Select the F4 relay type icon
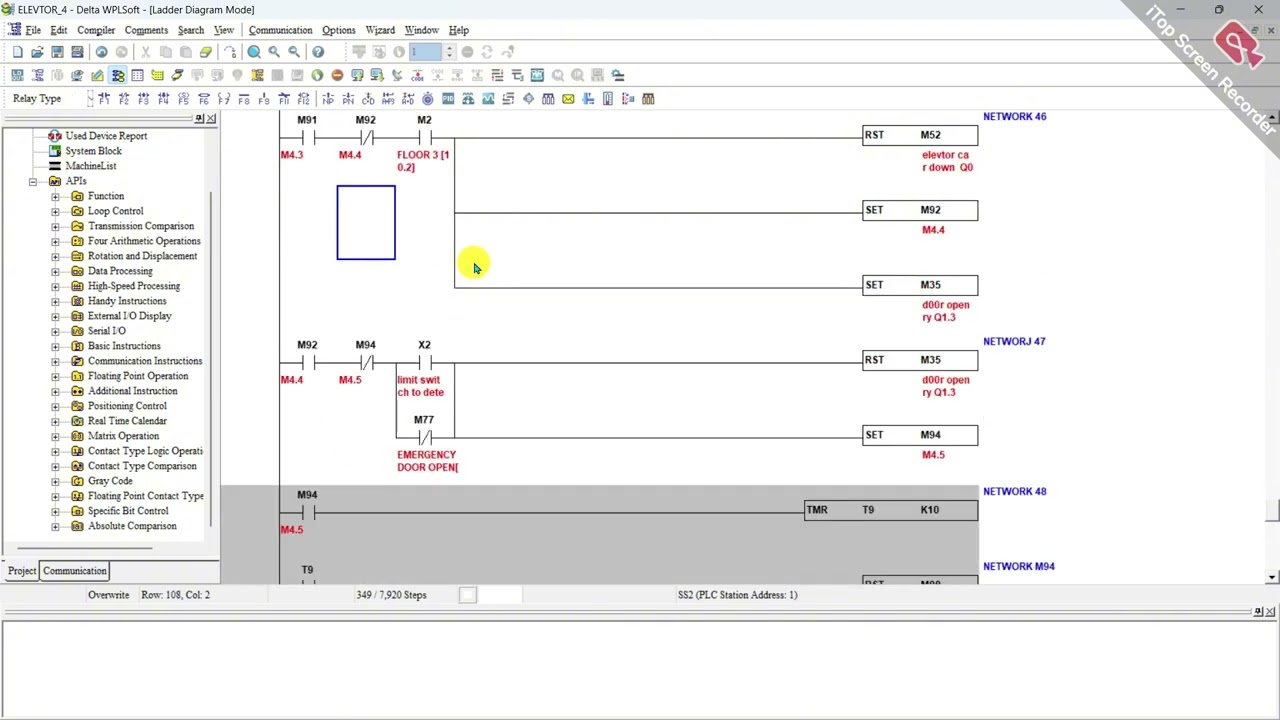The width and height of the screenshot is (1280, 720). tap(164, 99)
